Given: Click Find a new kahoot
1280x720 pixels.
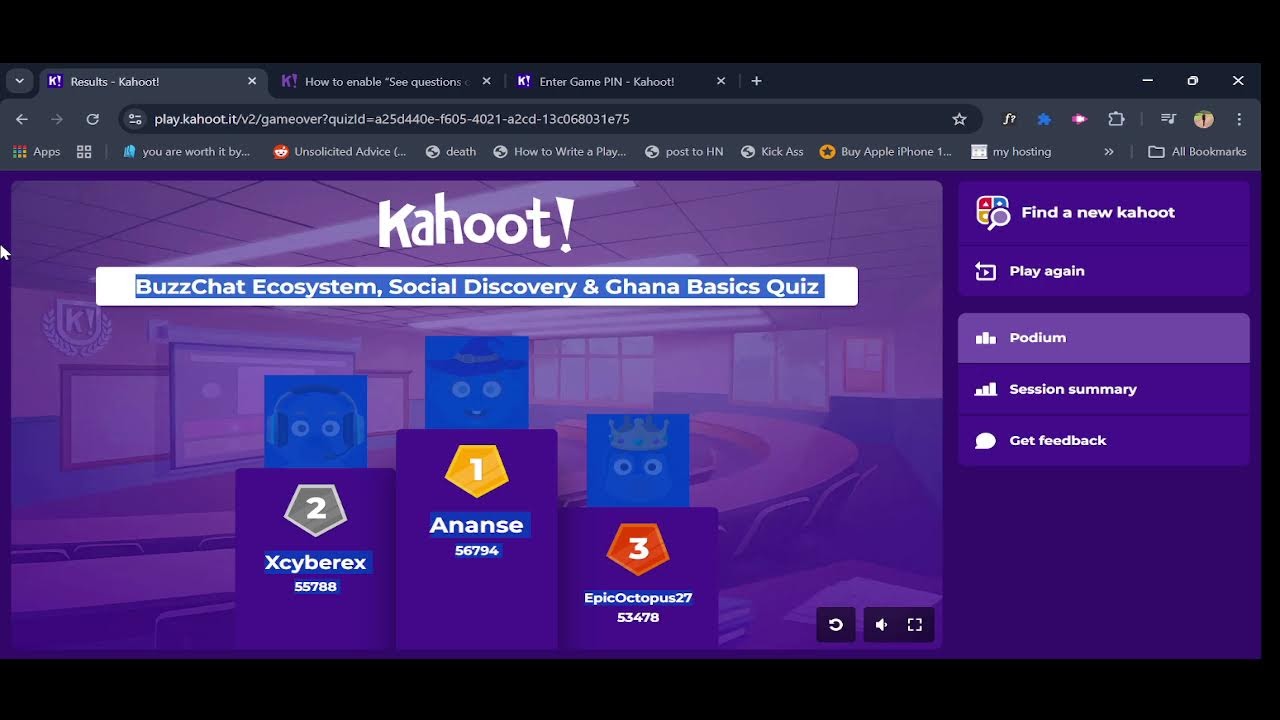Looking at the screenshot, I should (x=1104, y=212).
